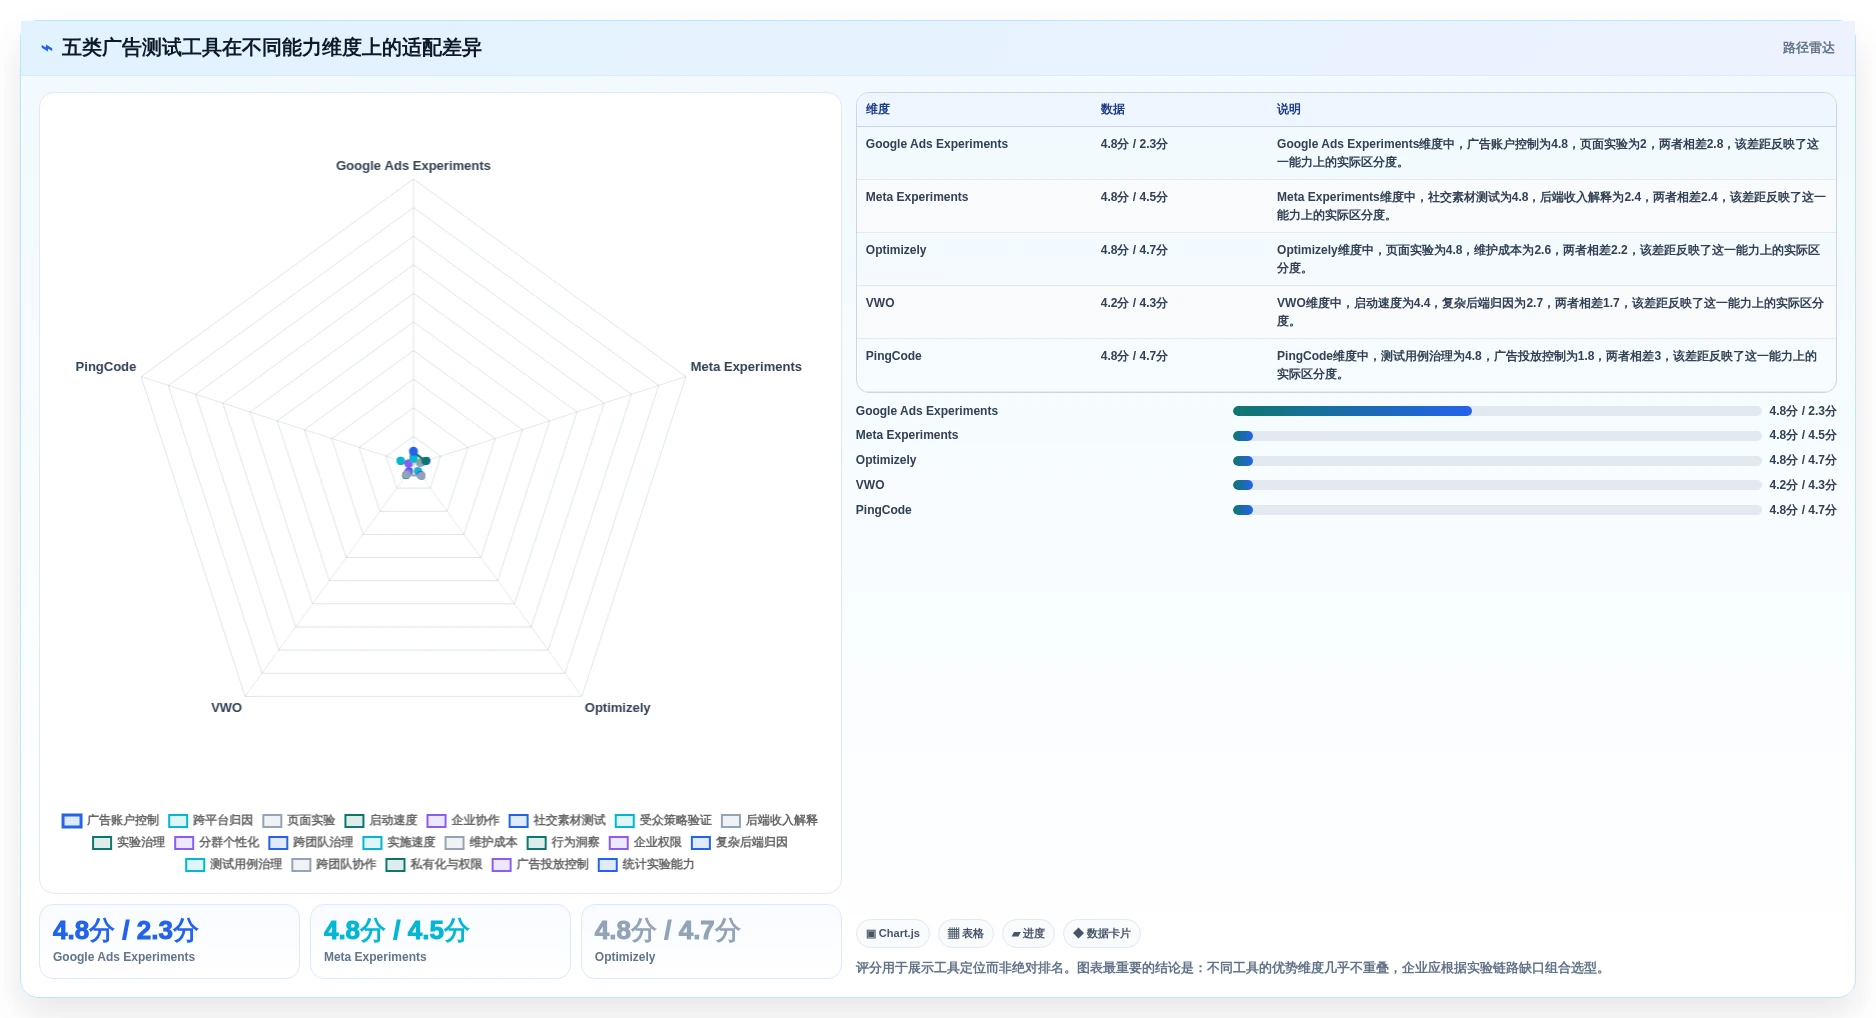
Task: Hide the 页面实验 legend series
Action: click(x=299, y=820)
